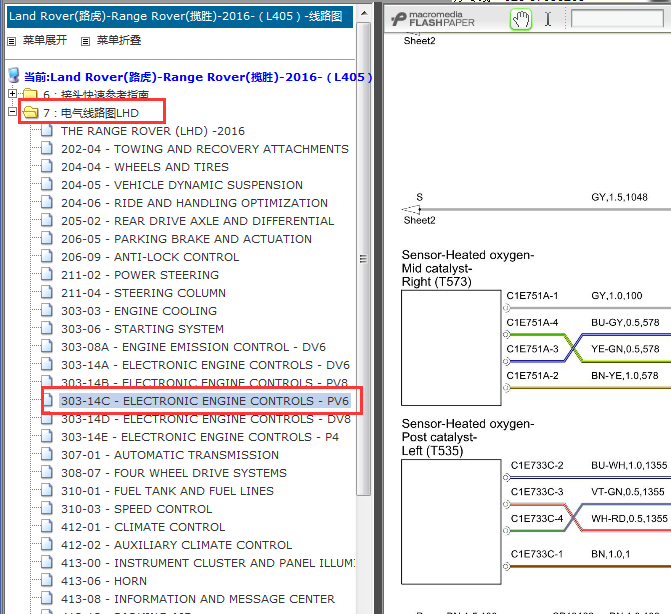Click the T573 mid catalyst right sensor box

(451, 348)
